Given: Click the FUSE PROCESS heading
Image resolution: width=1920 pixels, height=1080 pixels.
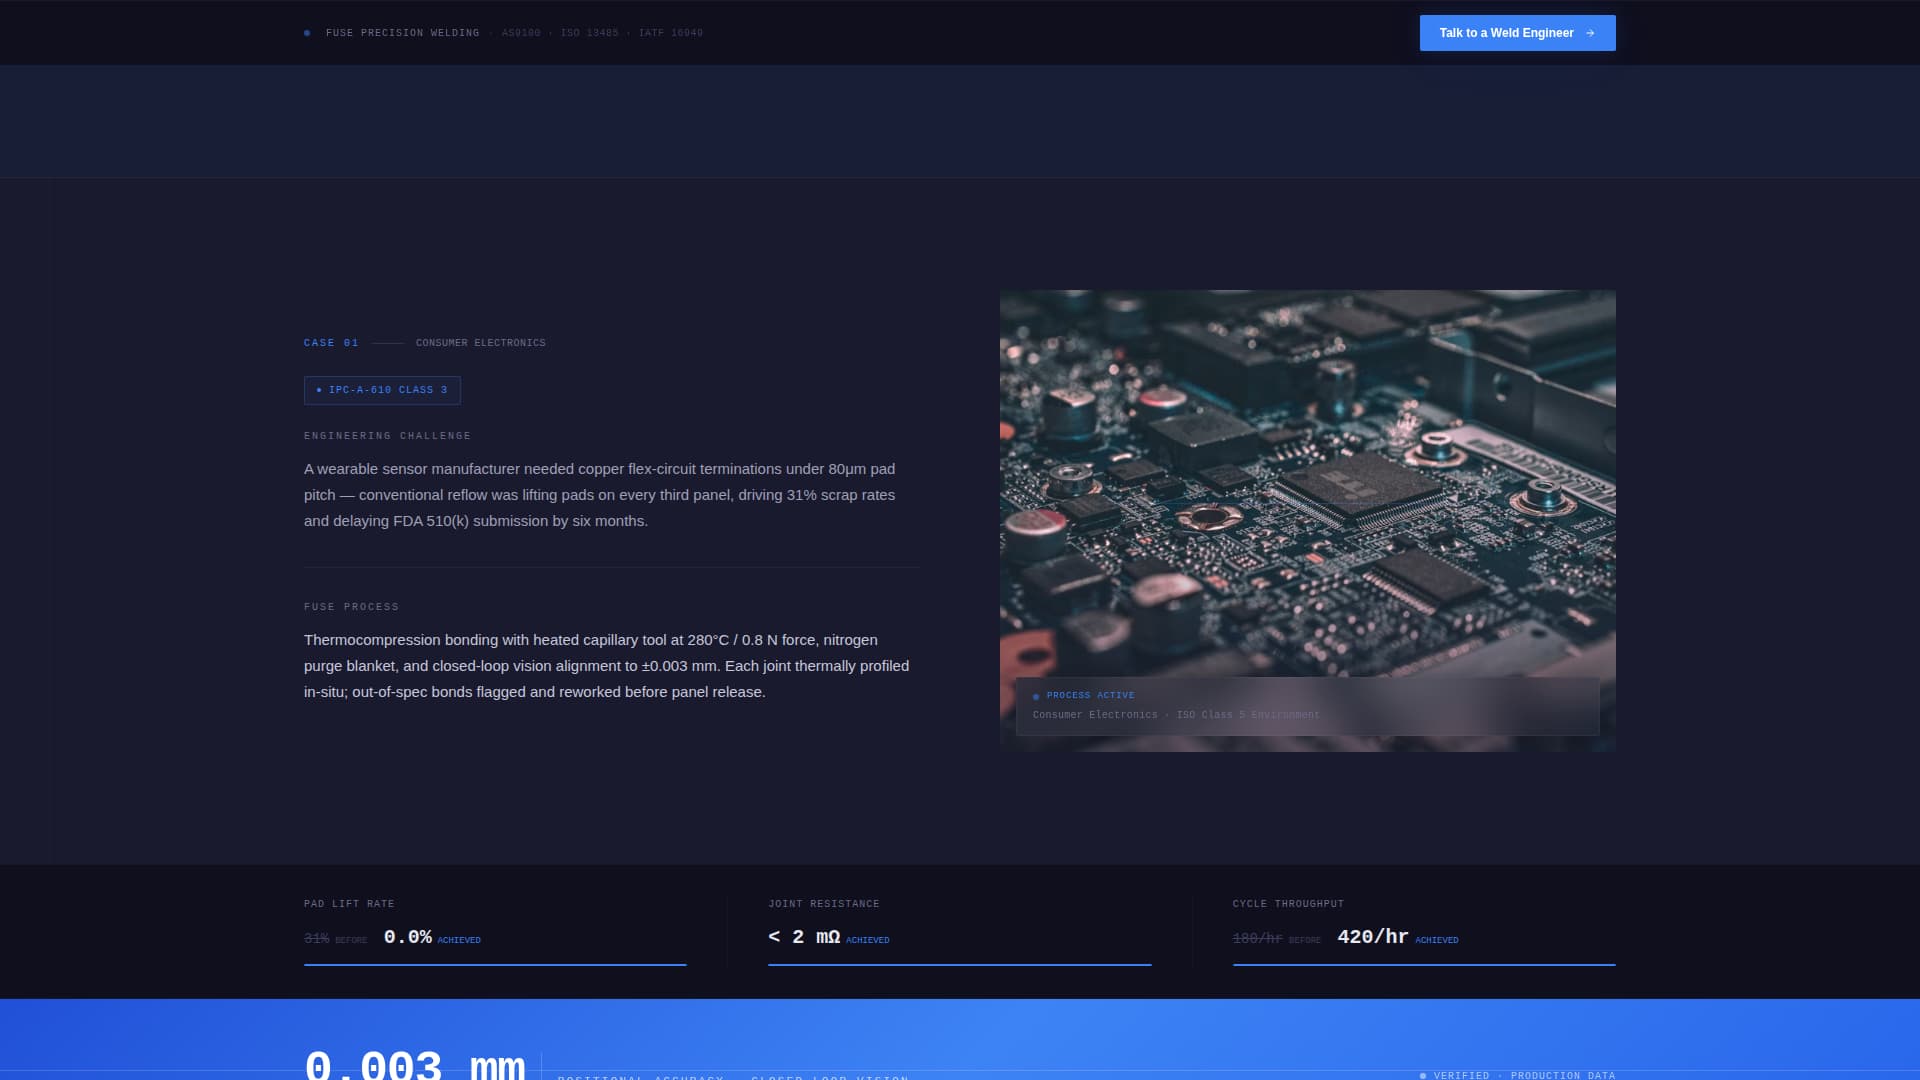Looking at the screenshot, I should point(351,607).
